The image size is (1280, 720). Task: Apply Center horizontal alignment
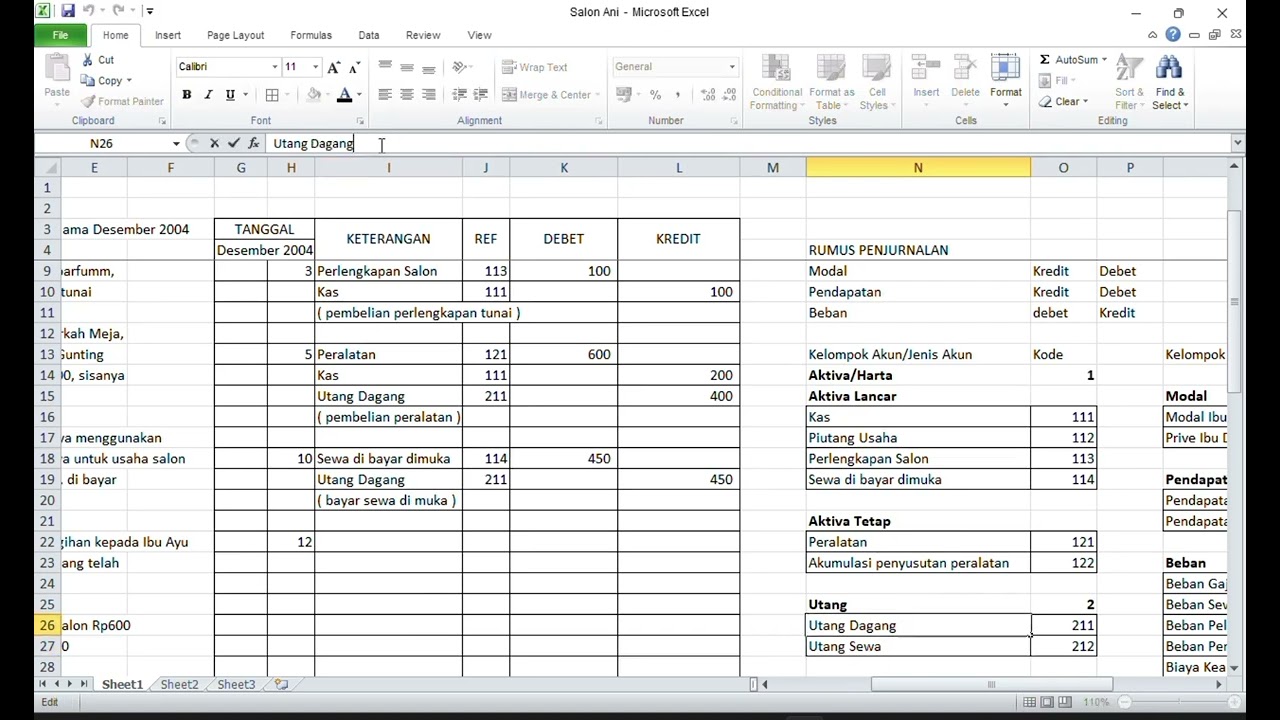[407, 95]
